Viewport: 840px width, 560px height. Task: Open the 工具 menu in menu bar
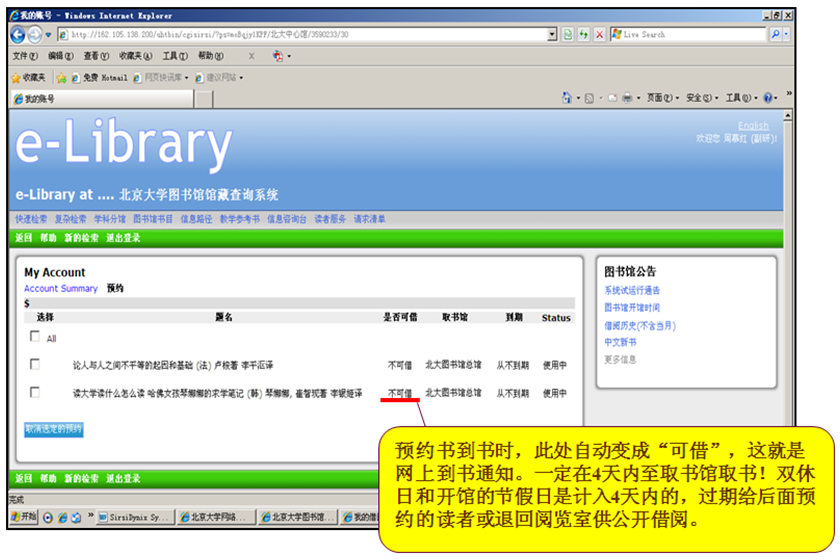(x=175, y=56)
